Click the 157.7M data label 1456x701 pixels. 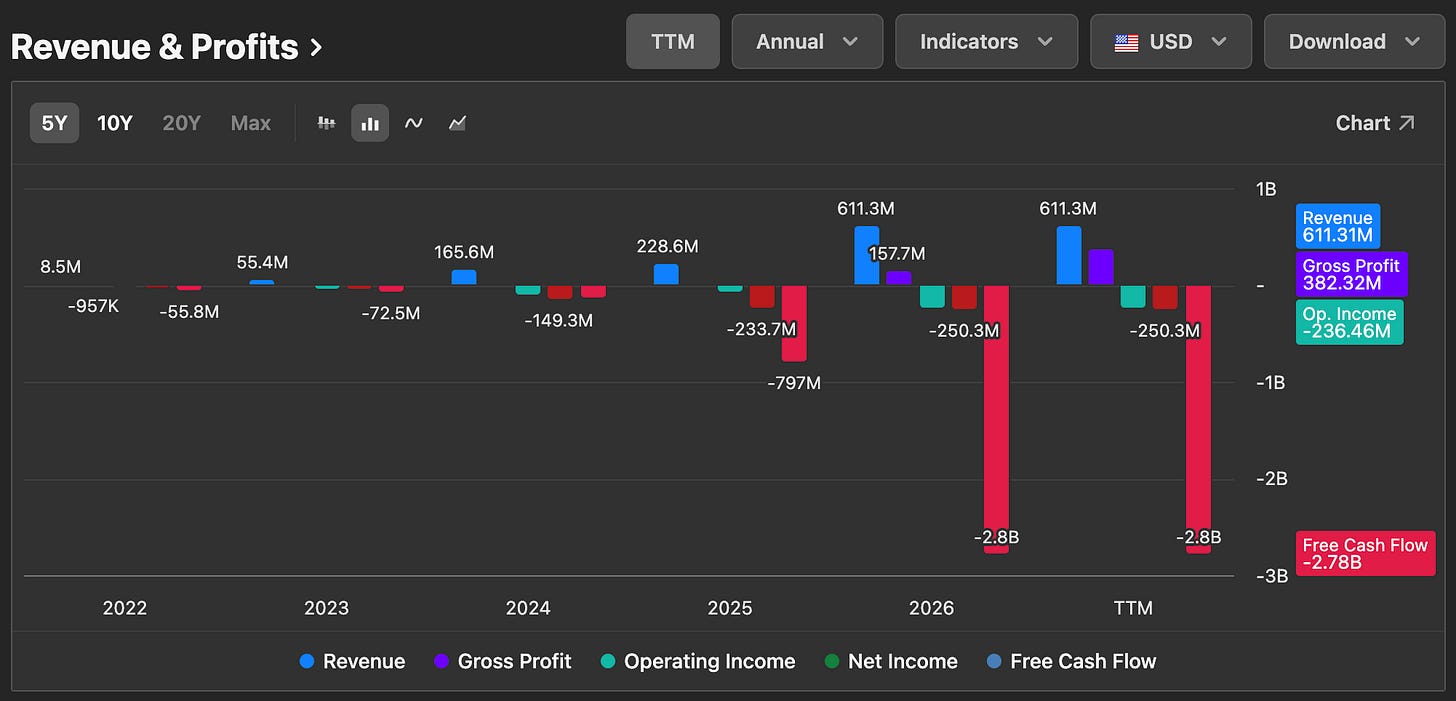pyautogui.click(x=896, y=253)
